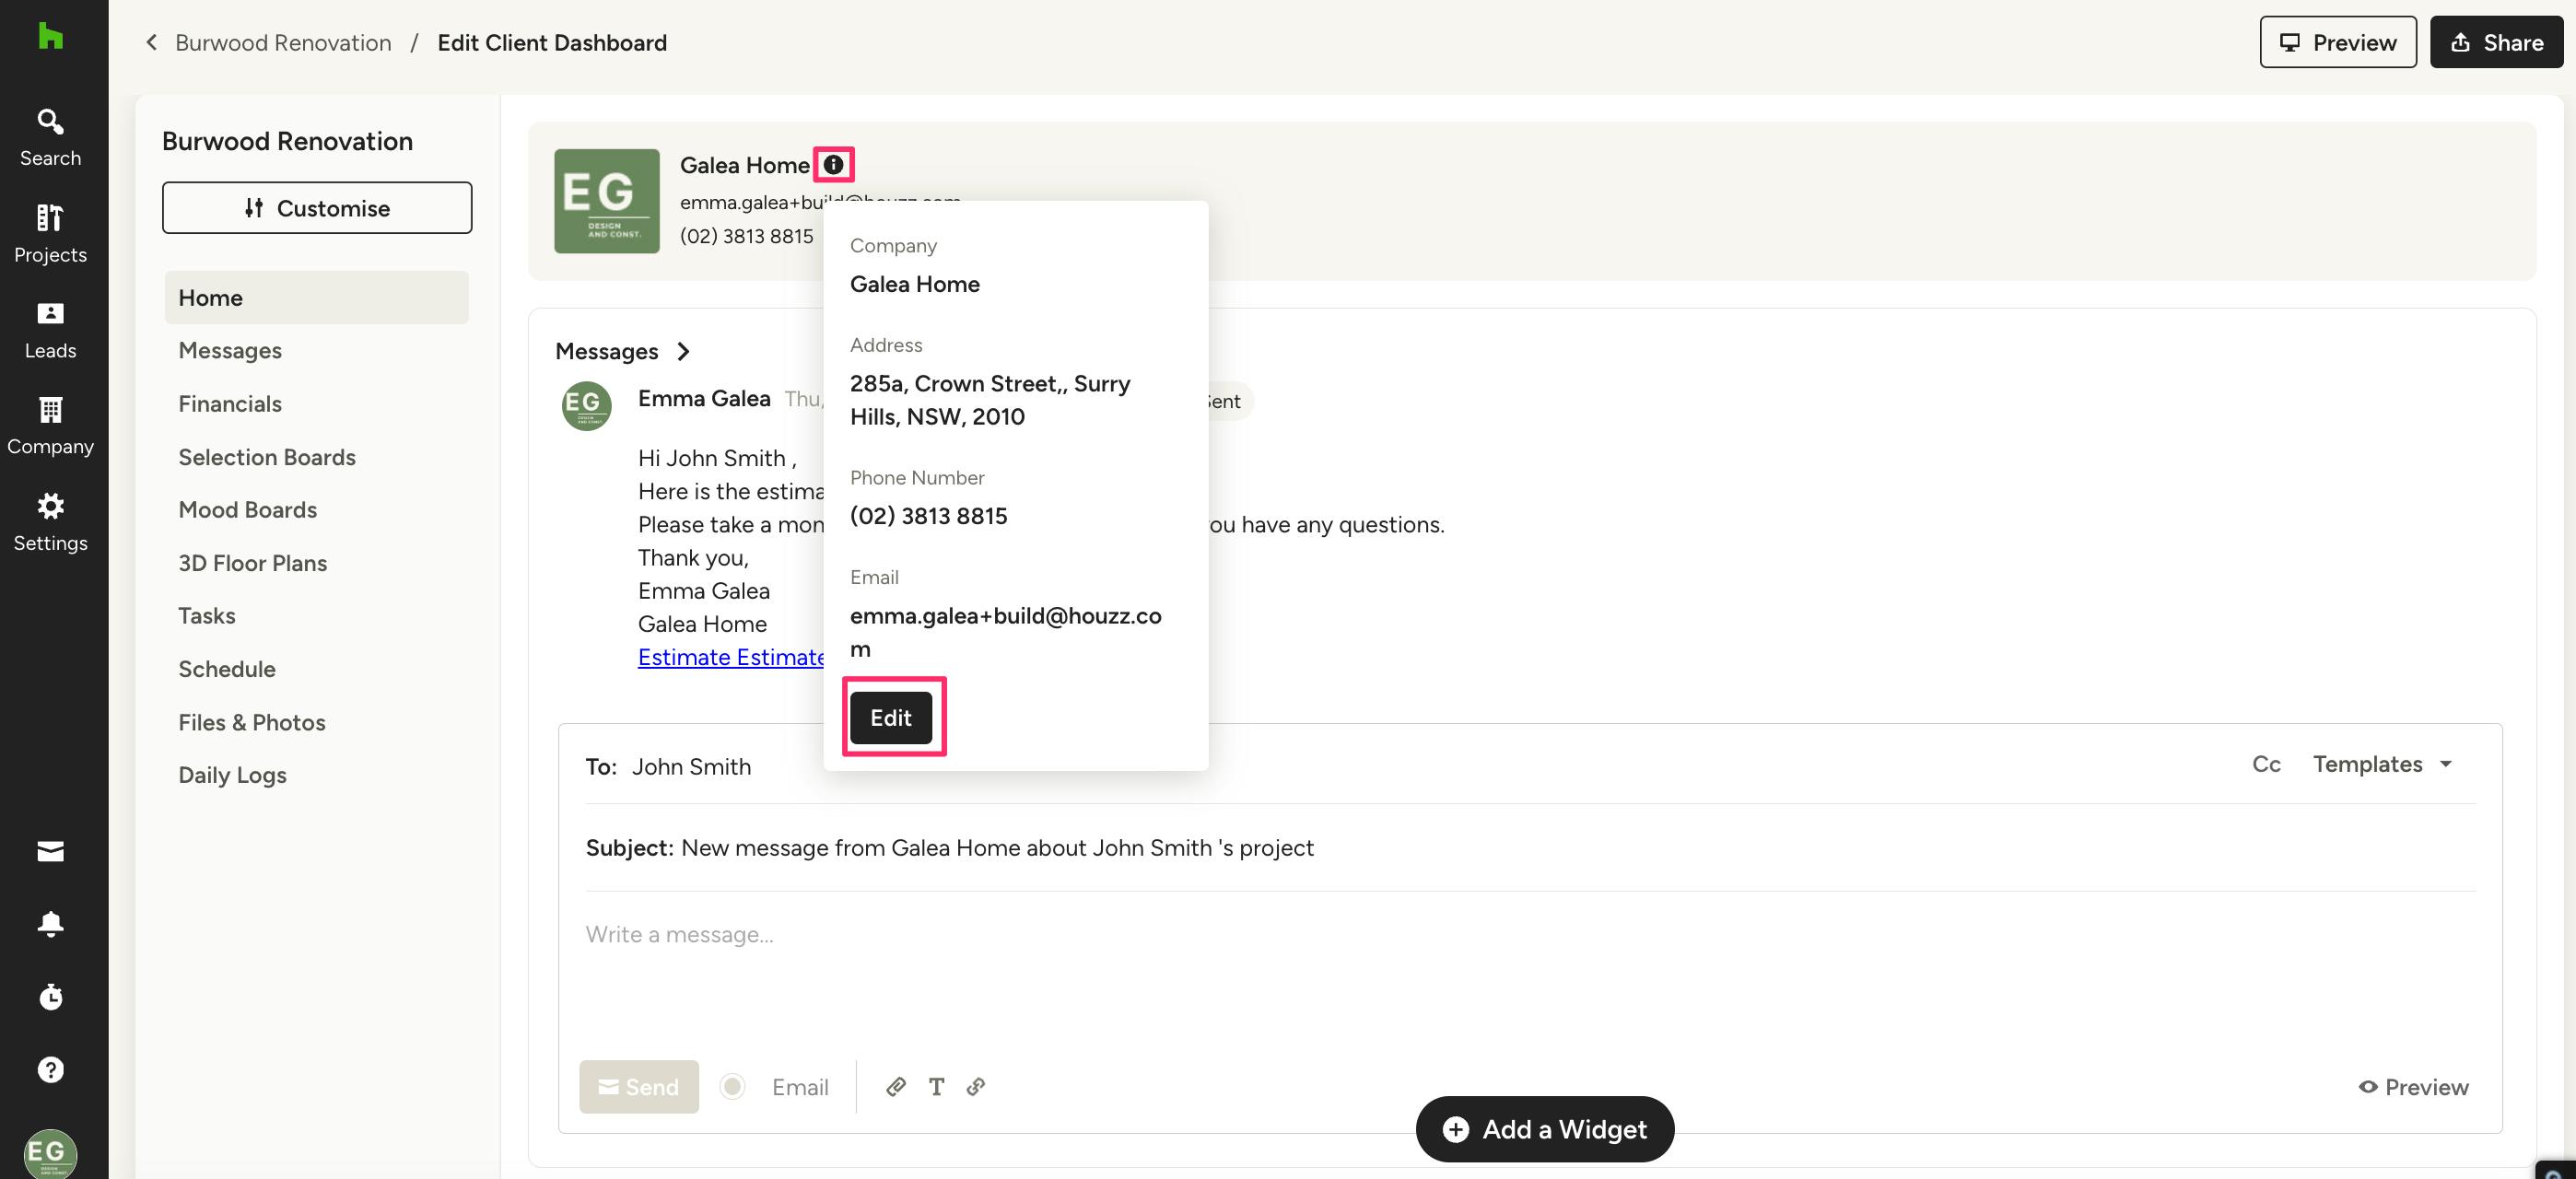Open the time tracker stopwatch icon
The height and width of the screenshot is (1179, 2576).
50,996
